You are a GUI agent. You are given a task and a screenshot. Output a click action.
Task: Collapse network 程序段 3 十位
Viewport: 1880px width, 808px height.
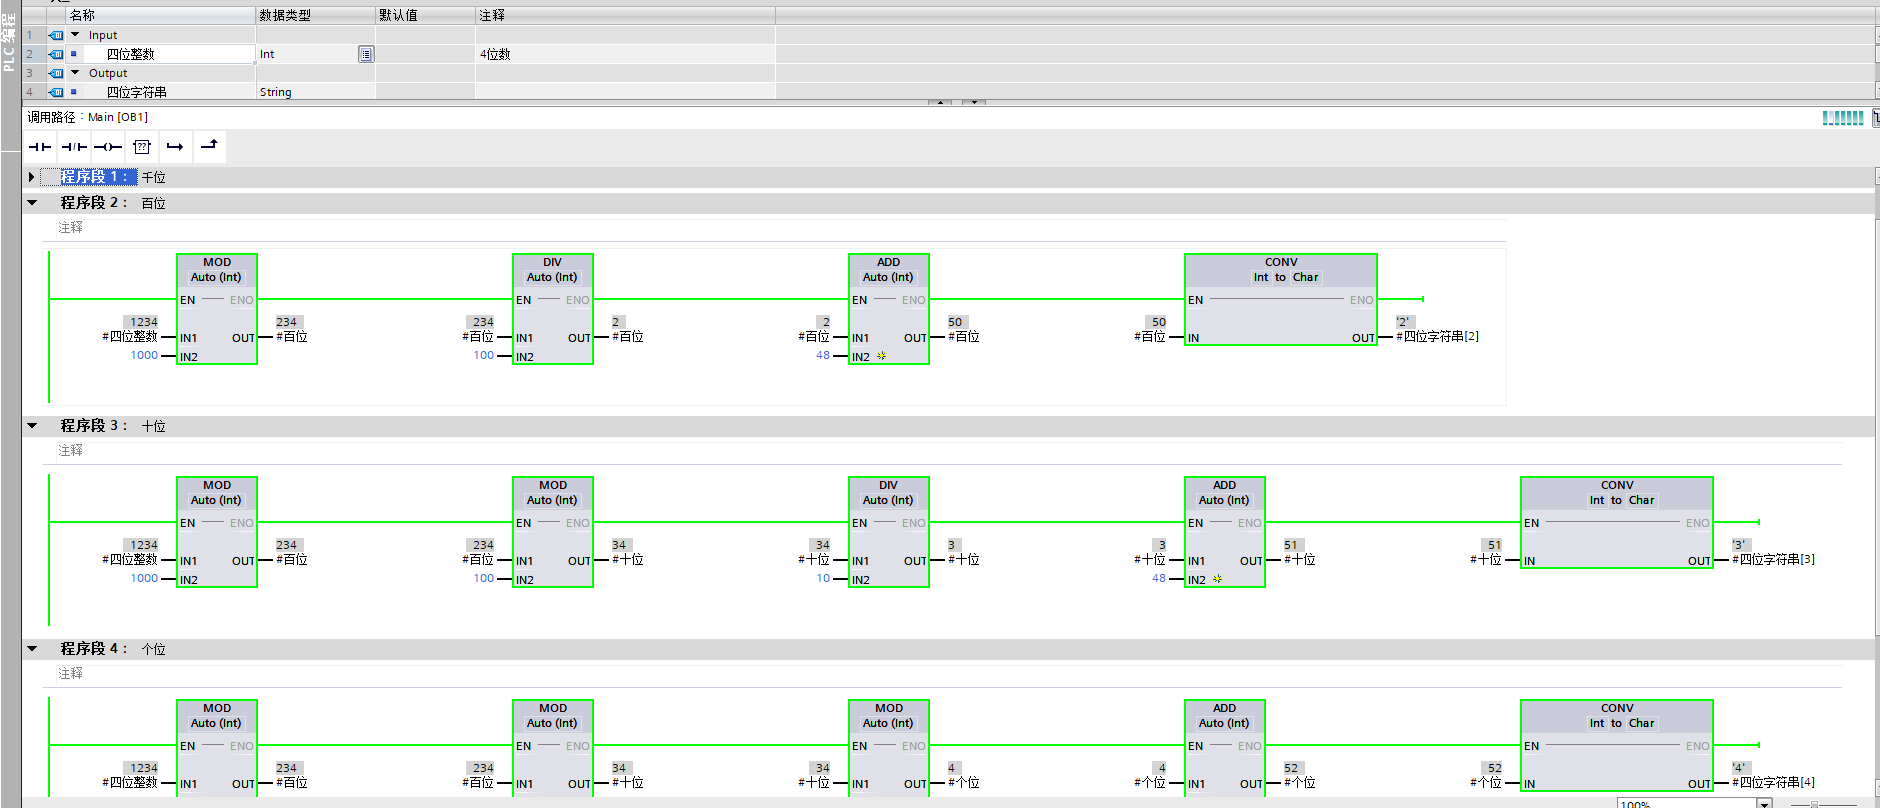tap(32, 426)
